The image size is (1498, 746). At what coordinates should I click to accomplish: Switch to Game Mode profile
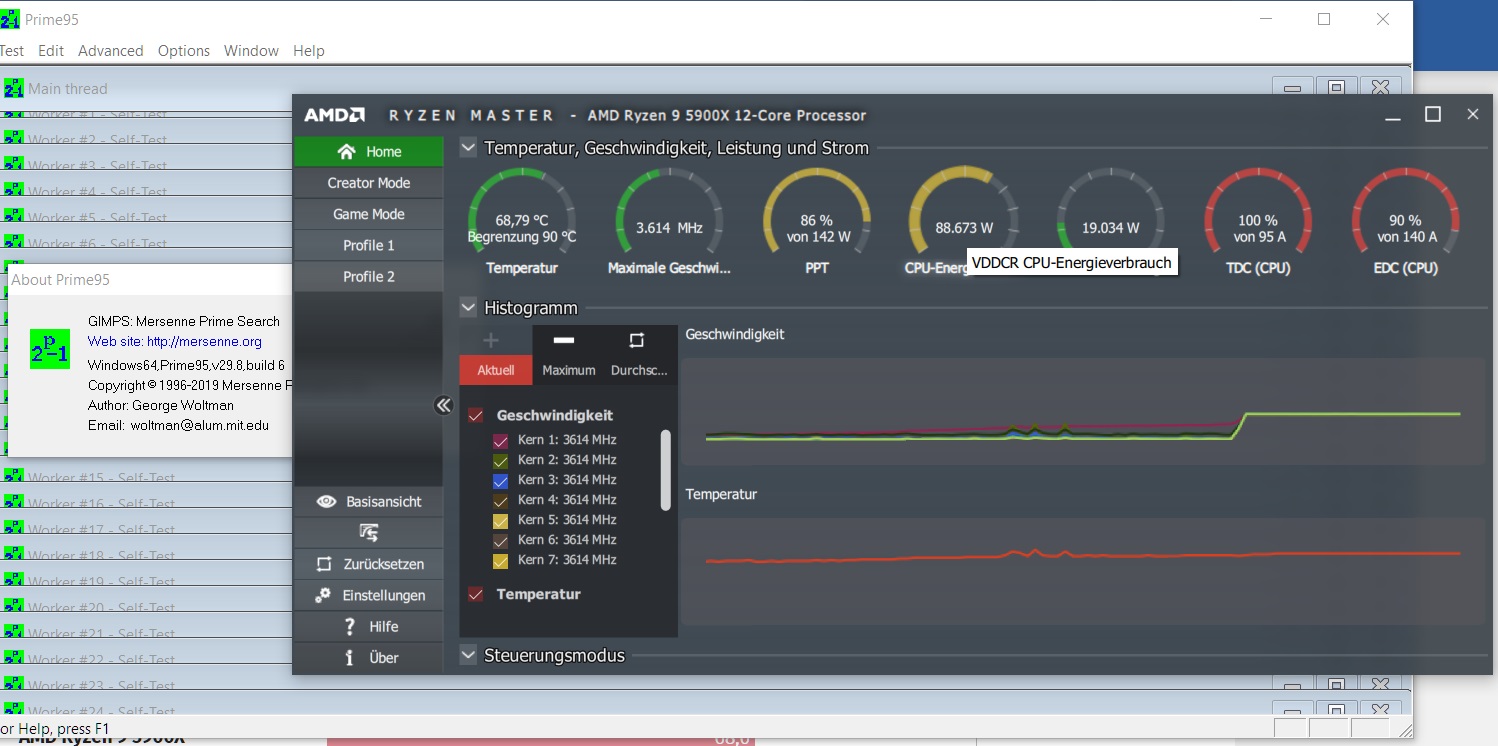click(x=368, y=214)
